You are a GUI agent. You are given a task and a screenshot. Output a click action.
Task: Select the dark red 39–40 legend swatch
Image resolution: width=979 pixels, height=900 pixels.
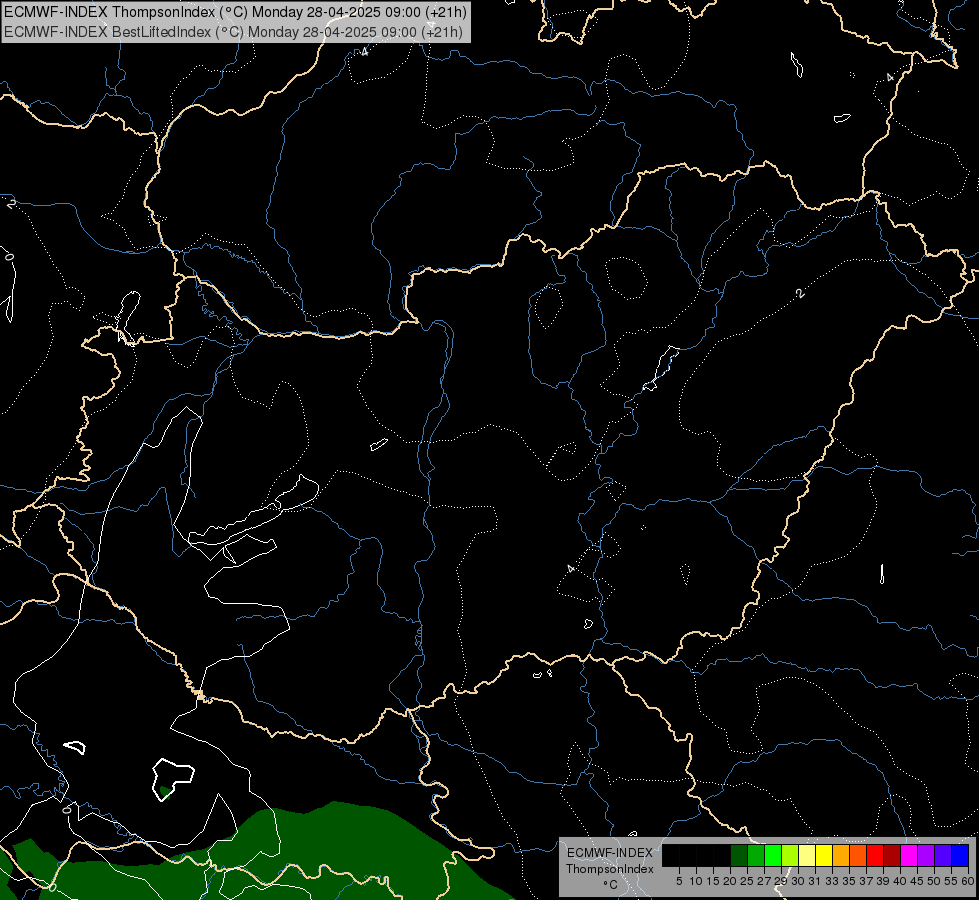(x=892, y=855)
